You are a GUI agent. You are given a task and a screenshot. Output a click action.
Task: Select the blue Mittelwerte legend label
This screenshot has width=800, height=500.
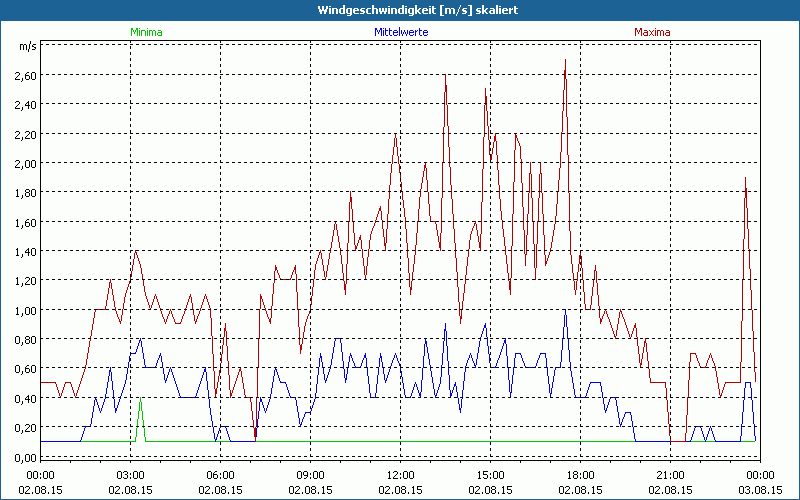(400, 32)
